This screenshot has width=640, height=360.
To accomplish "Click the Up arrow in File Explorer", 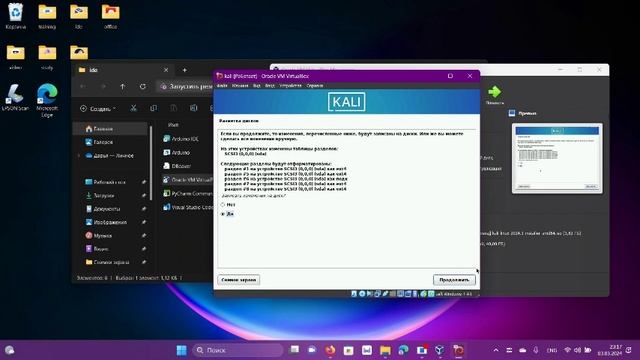I will 123,87.
